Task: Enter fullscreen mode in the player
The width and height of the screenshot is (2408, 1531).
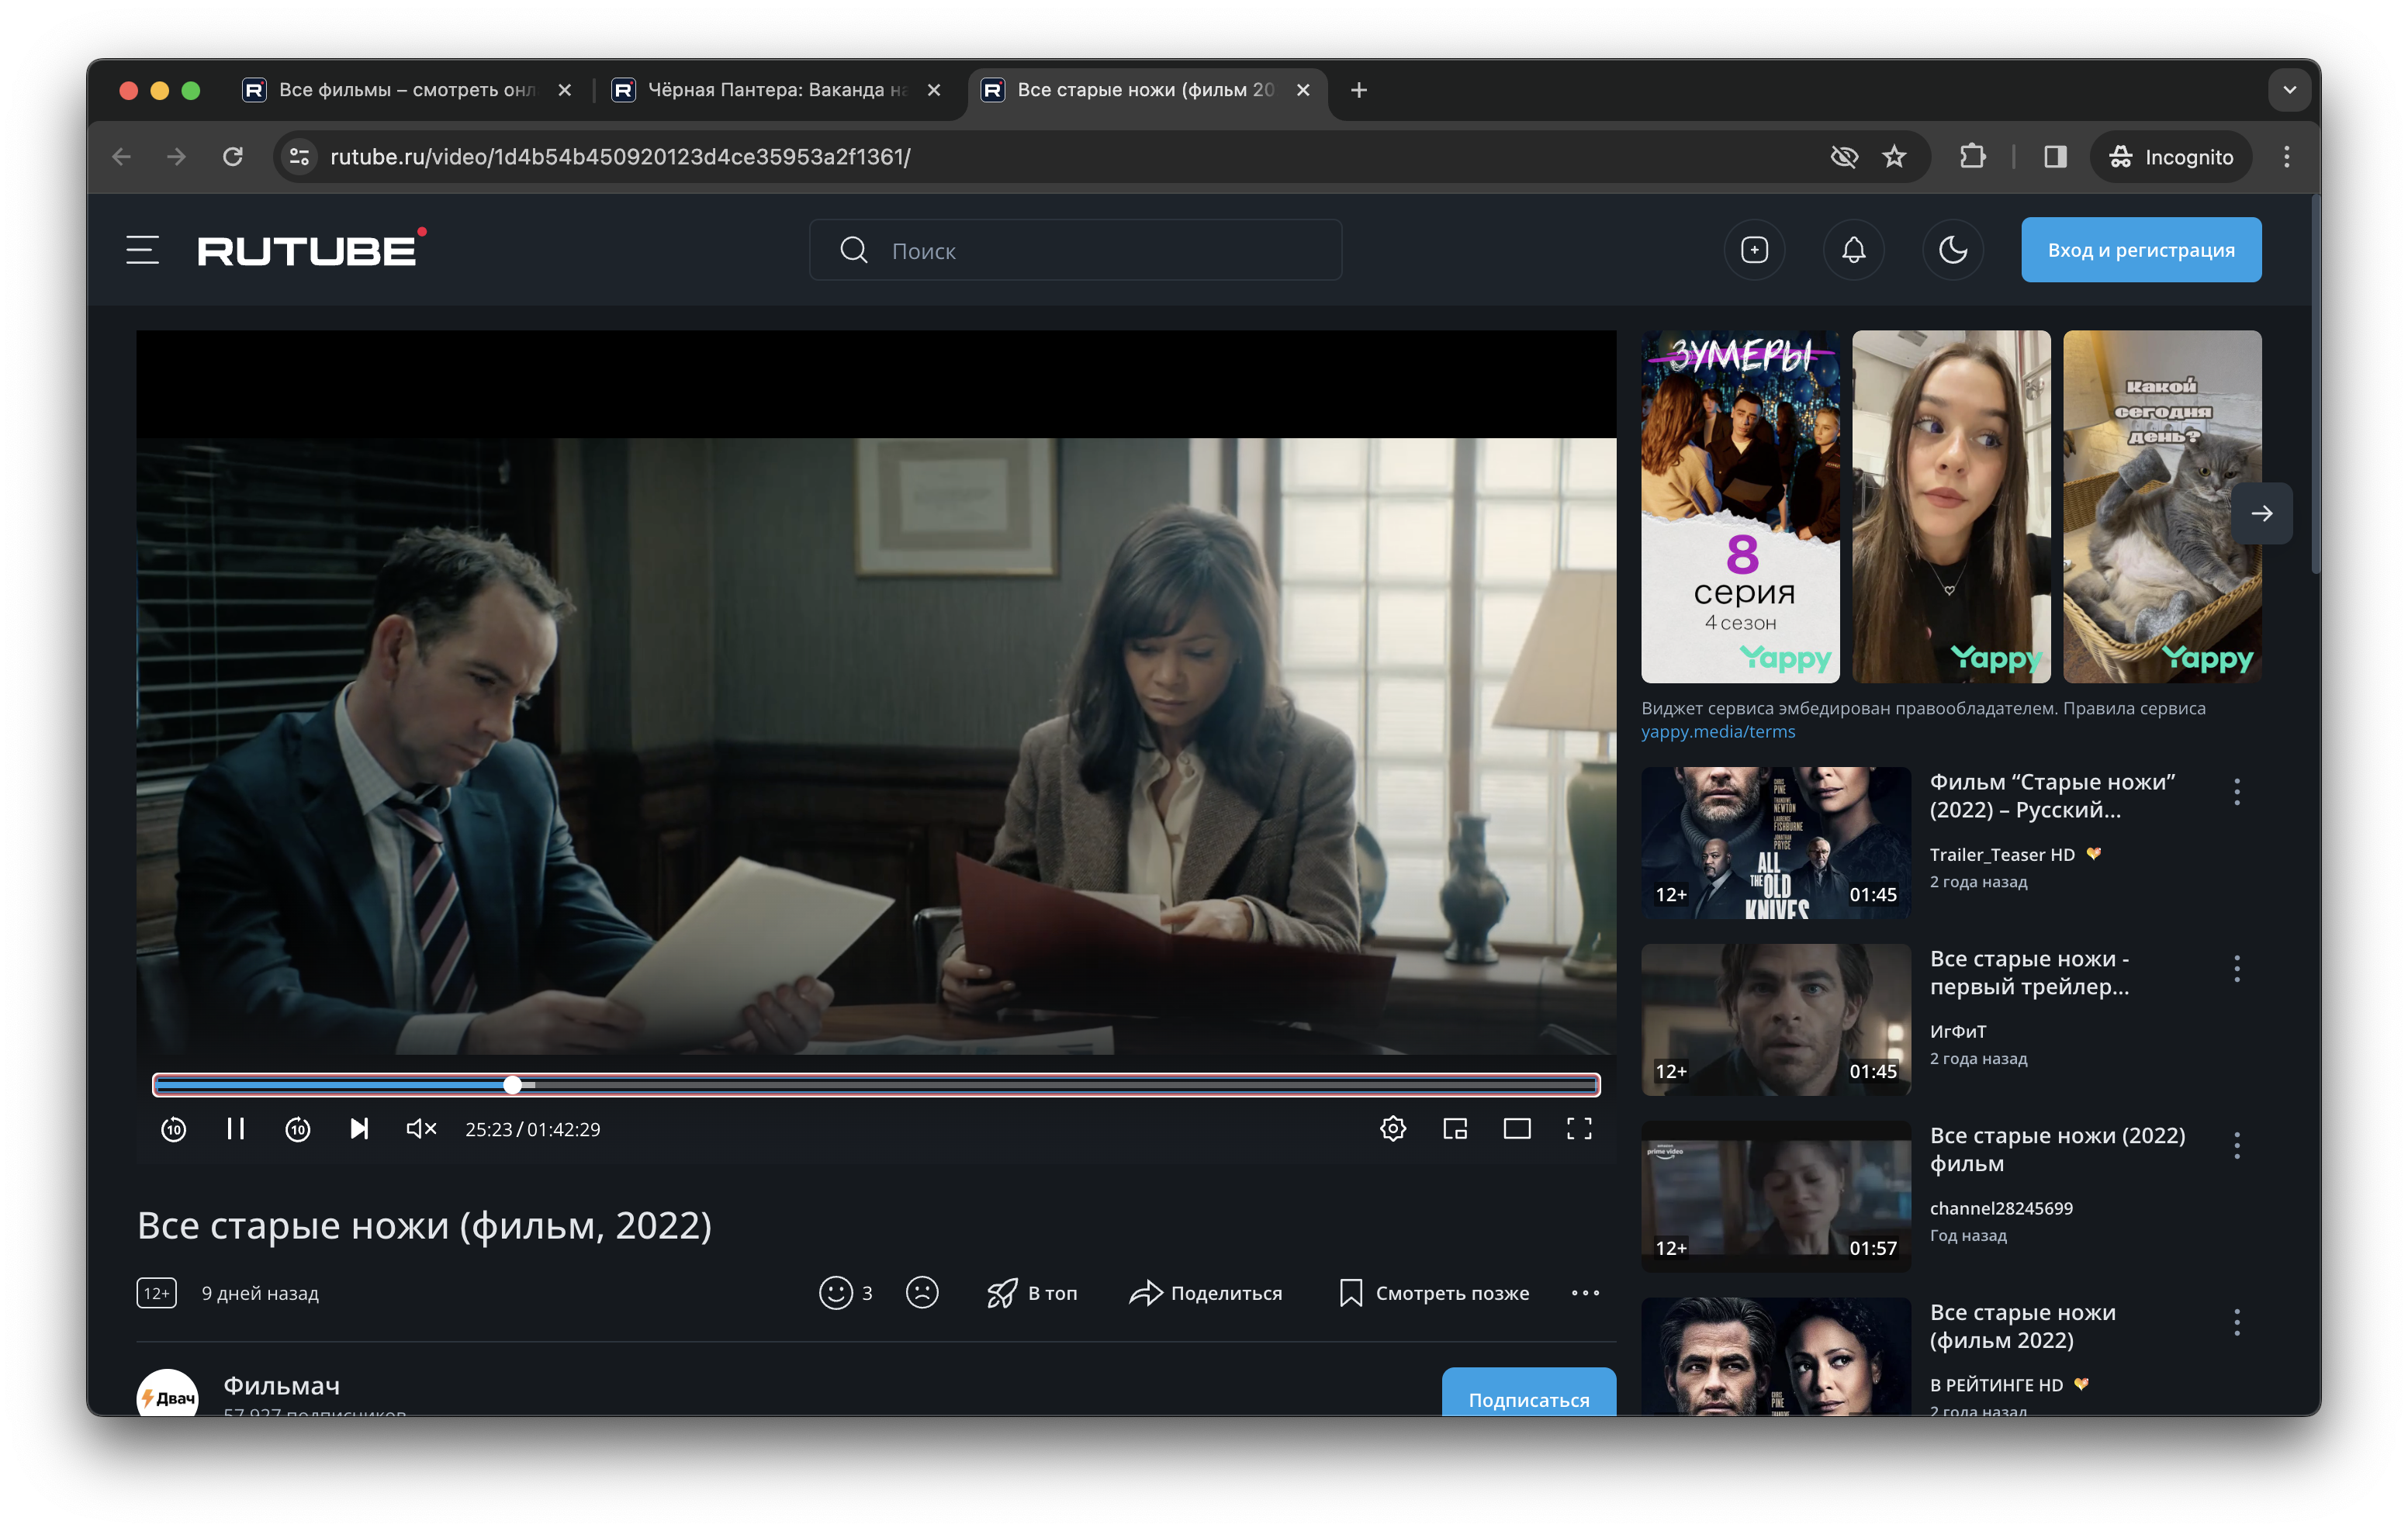Action: (1578, 1129)
